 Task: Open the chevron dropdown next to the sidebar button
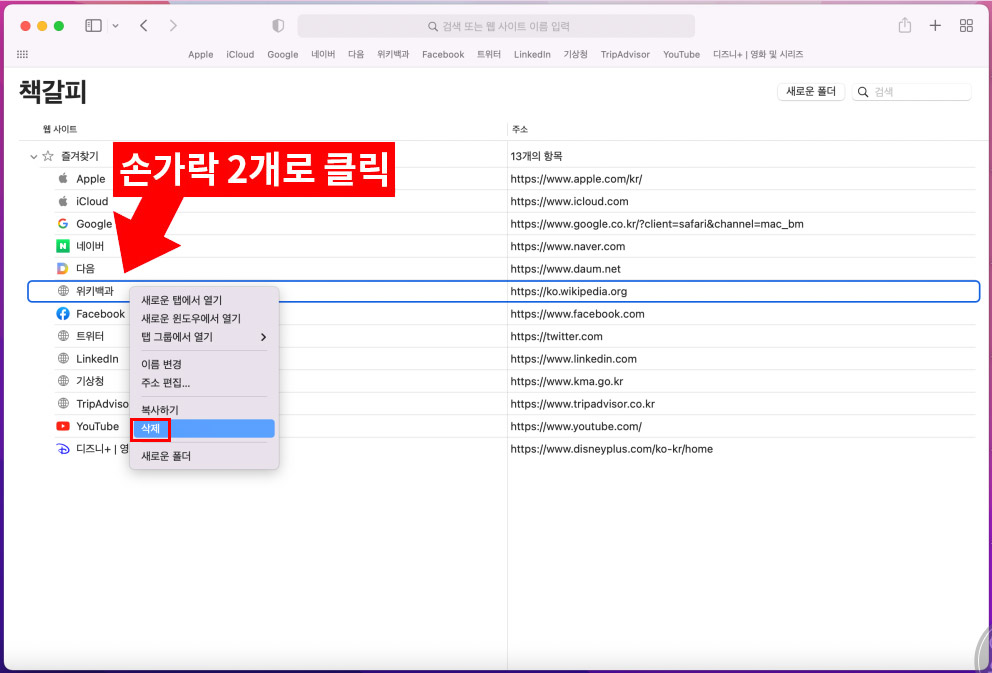click(x=113, y=25)
